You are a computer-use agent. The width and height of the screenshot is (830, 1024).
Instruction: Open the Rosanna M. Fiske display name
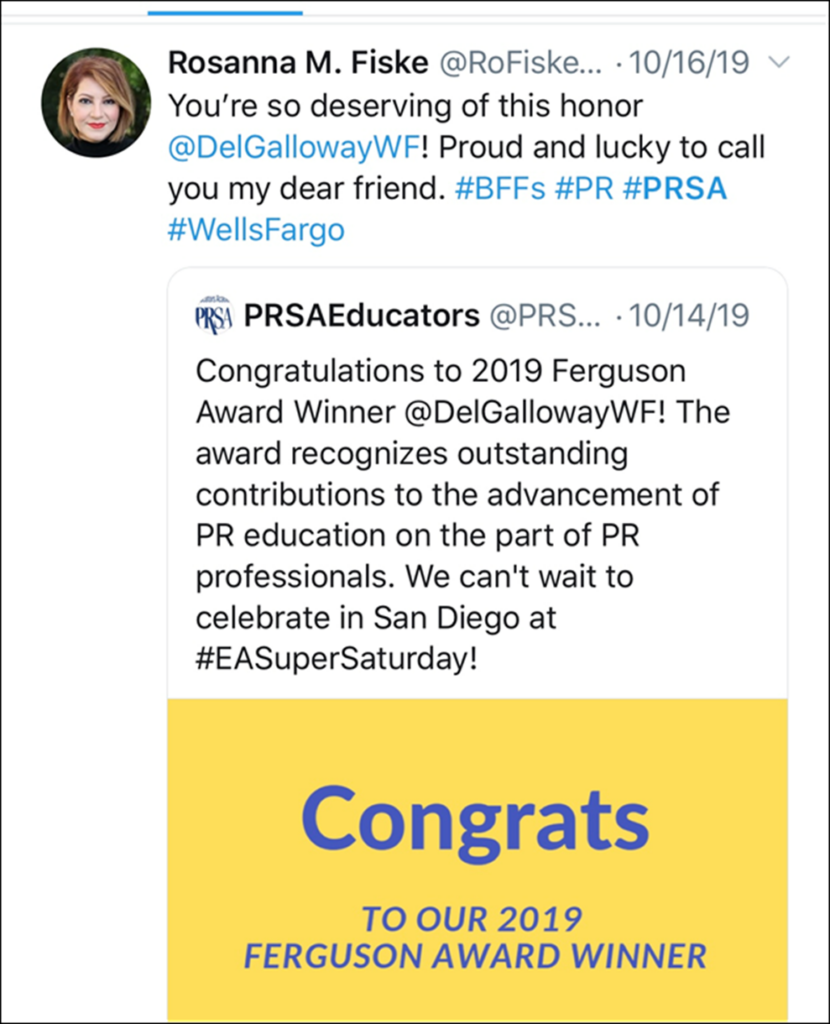pyautogui.click(x=297, y=63)
